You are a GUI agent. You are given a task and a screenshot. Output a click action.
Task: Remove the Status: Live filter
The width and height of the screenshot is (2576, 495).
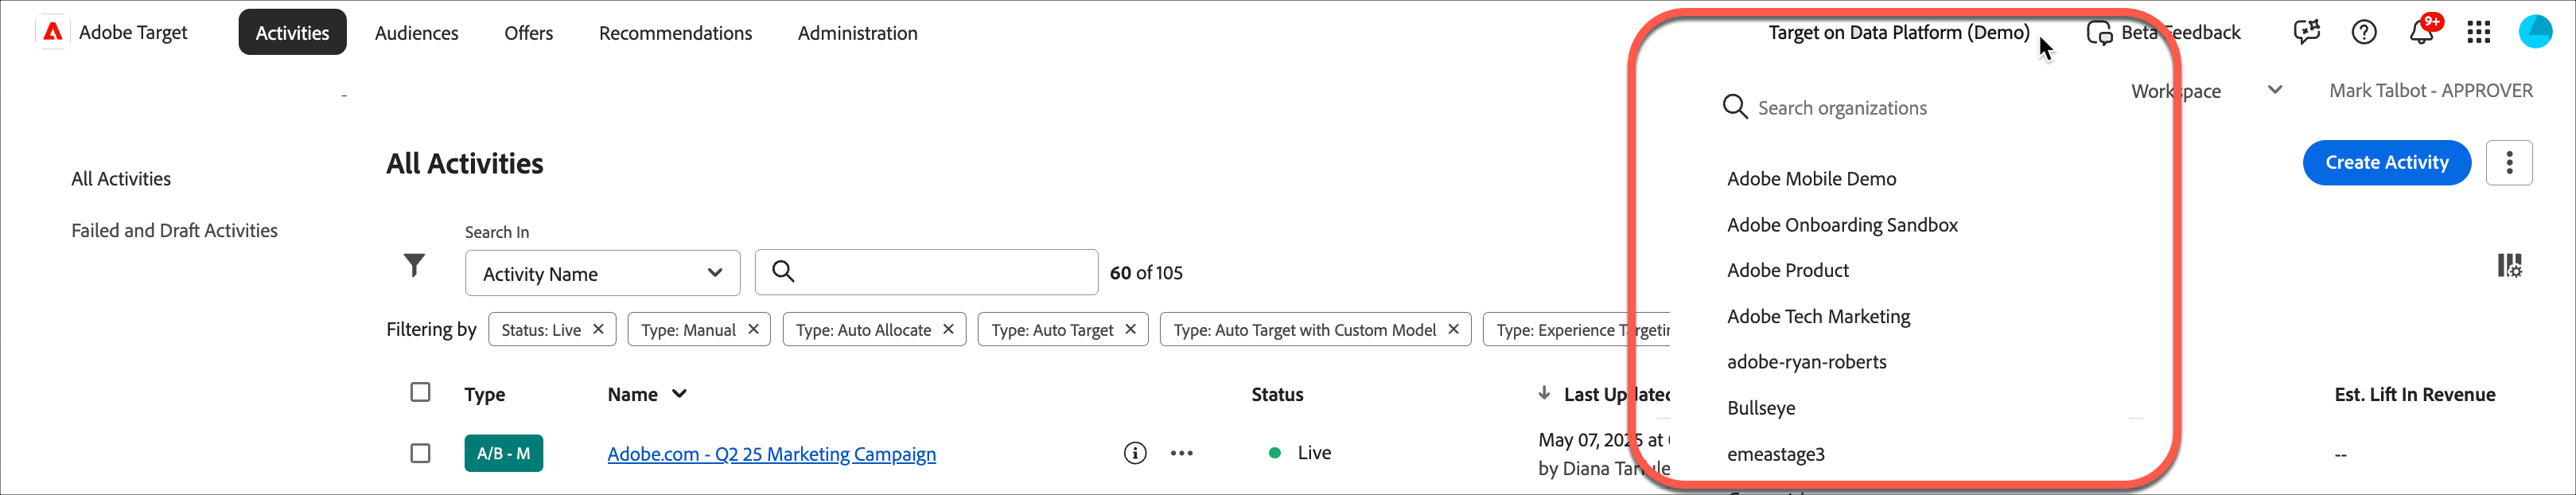click(598, 329)
